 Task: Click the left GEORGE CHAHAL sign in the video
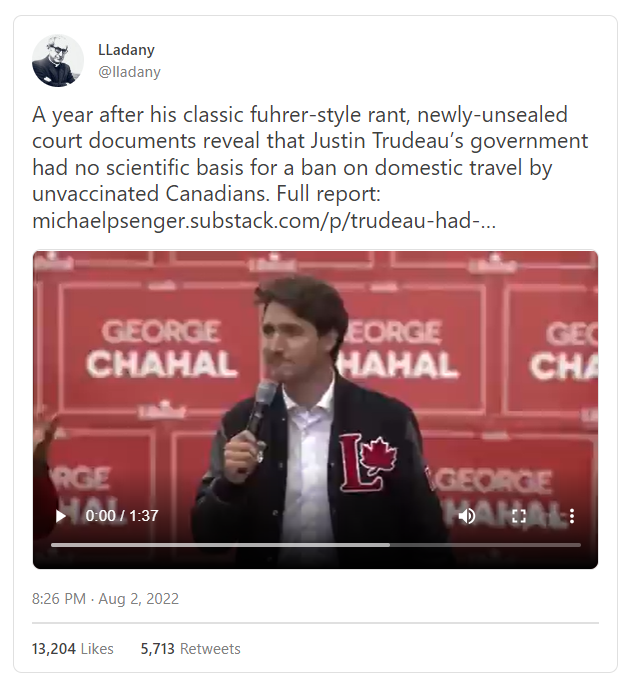161,348
